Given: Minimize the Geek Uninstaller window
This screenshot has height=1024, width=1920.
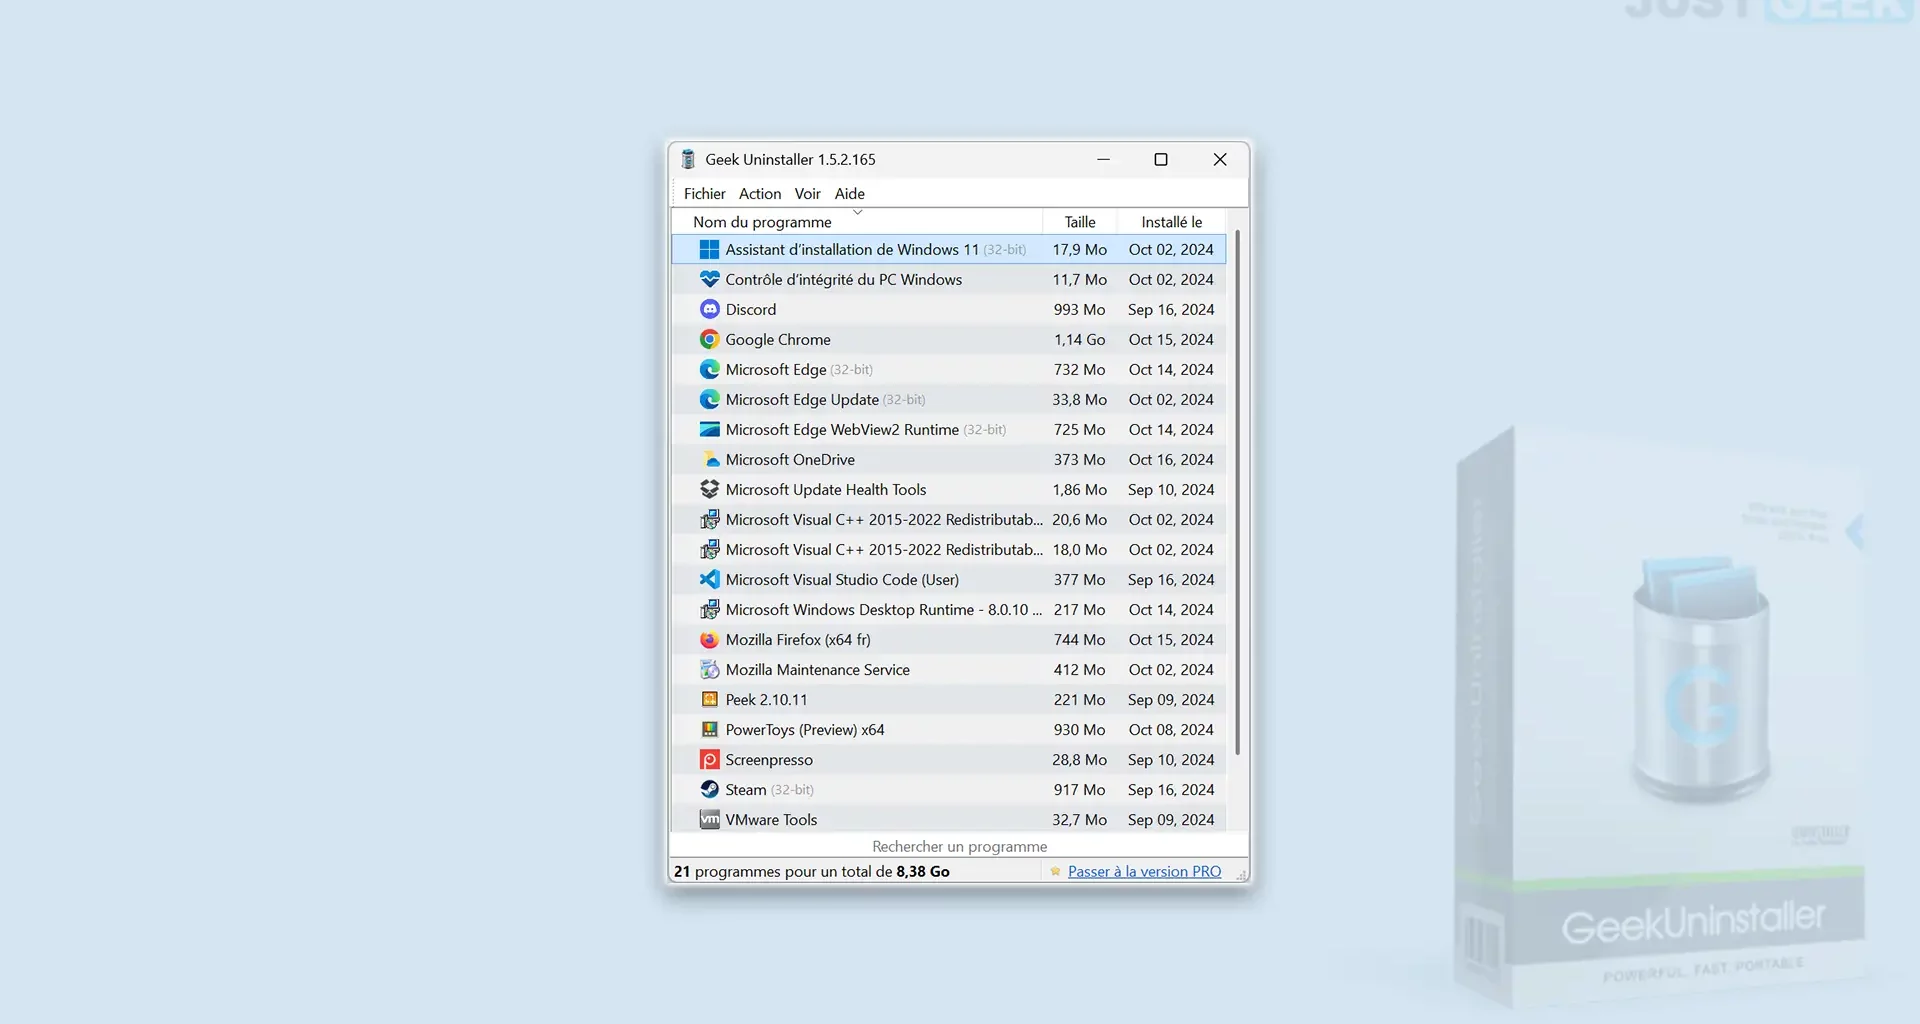Looking at the screenshot, I should pyautogui.click(x=1103, y=159).
